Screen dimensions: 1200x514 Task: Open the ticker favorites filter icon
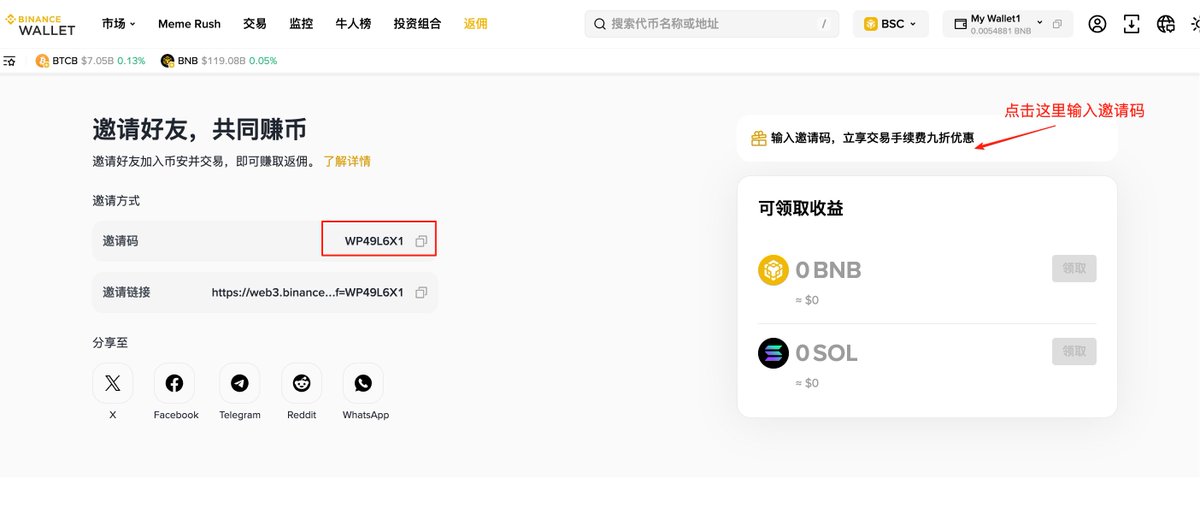[9, 61]
